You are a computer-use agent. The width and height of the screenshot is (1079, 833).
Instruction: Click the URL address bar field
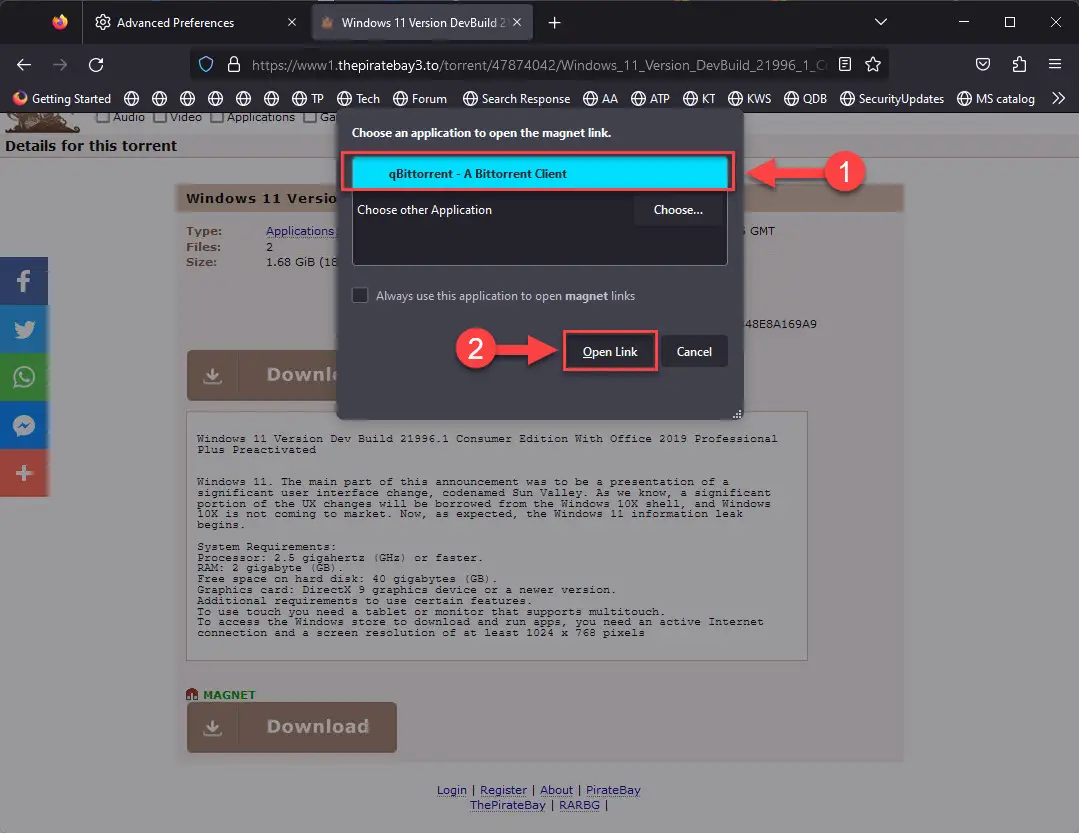(539, 65)
